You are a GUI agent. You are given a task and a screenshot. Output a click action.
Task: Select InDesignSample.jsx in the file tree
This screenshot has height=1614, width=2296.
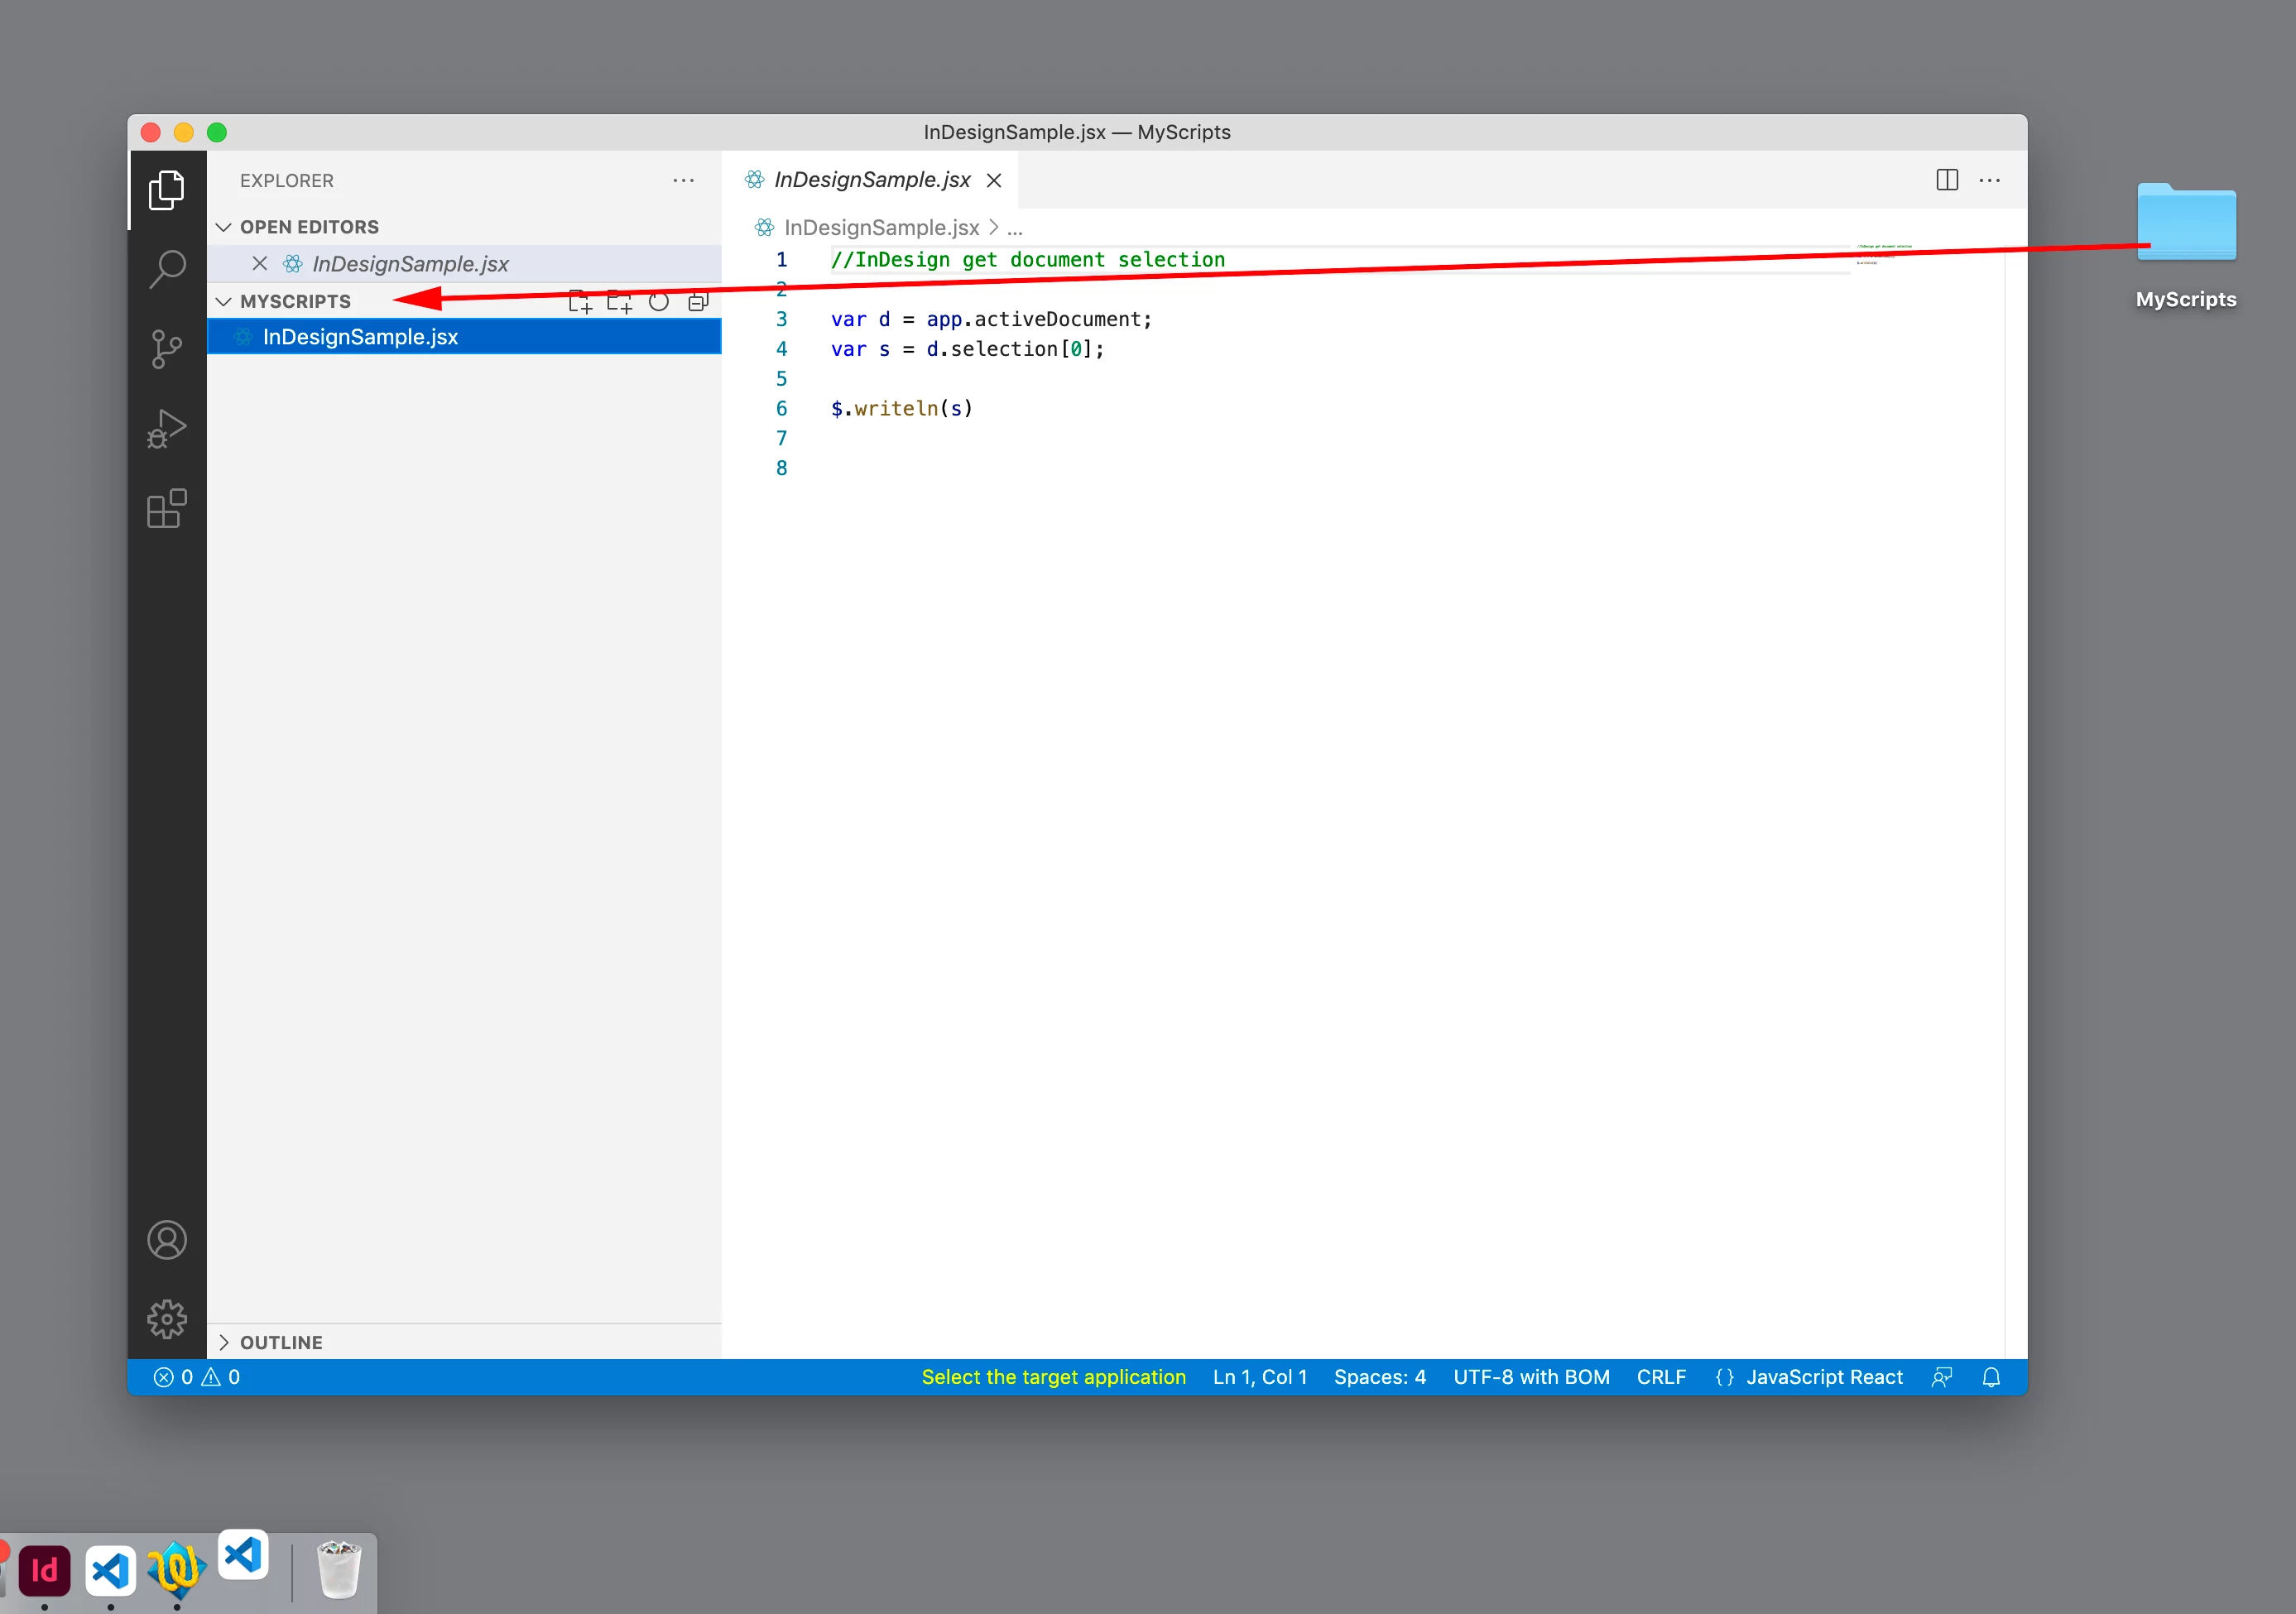pos(360,337)
